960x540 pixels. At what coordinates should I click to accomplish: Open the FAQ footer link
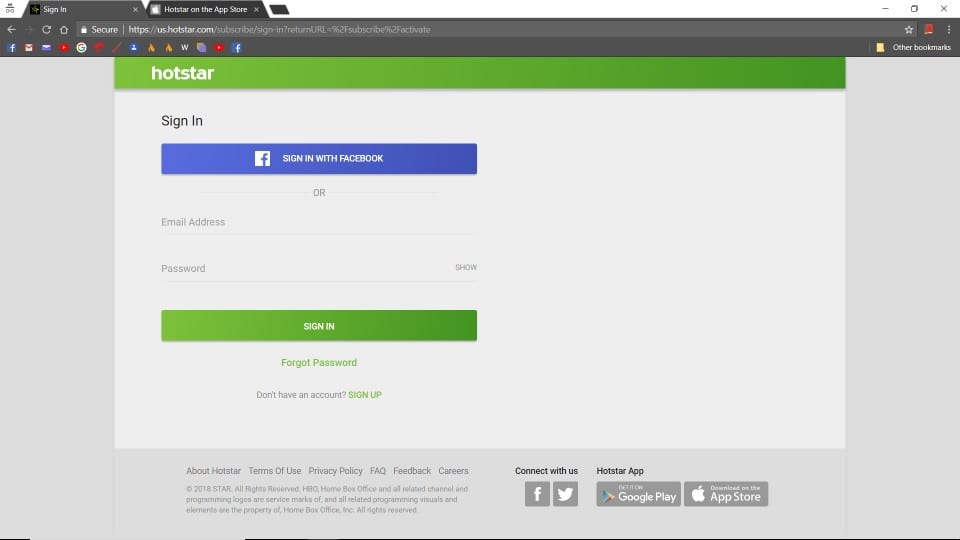[378, 471]
